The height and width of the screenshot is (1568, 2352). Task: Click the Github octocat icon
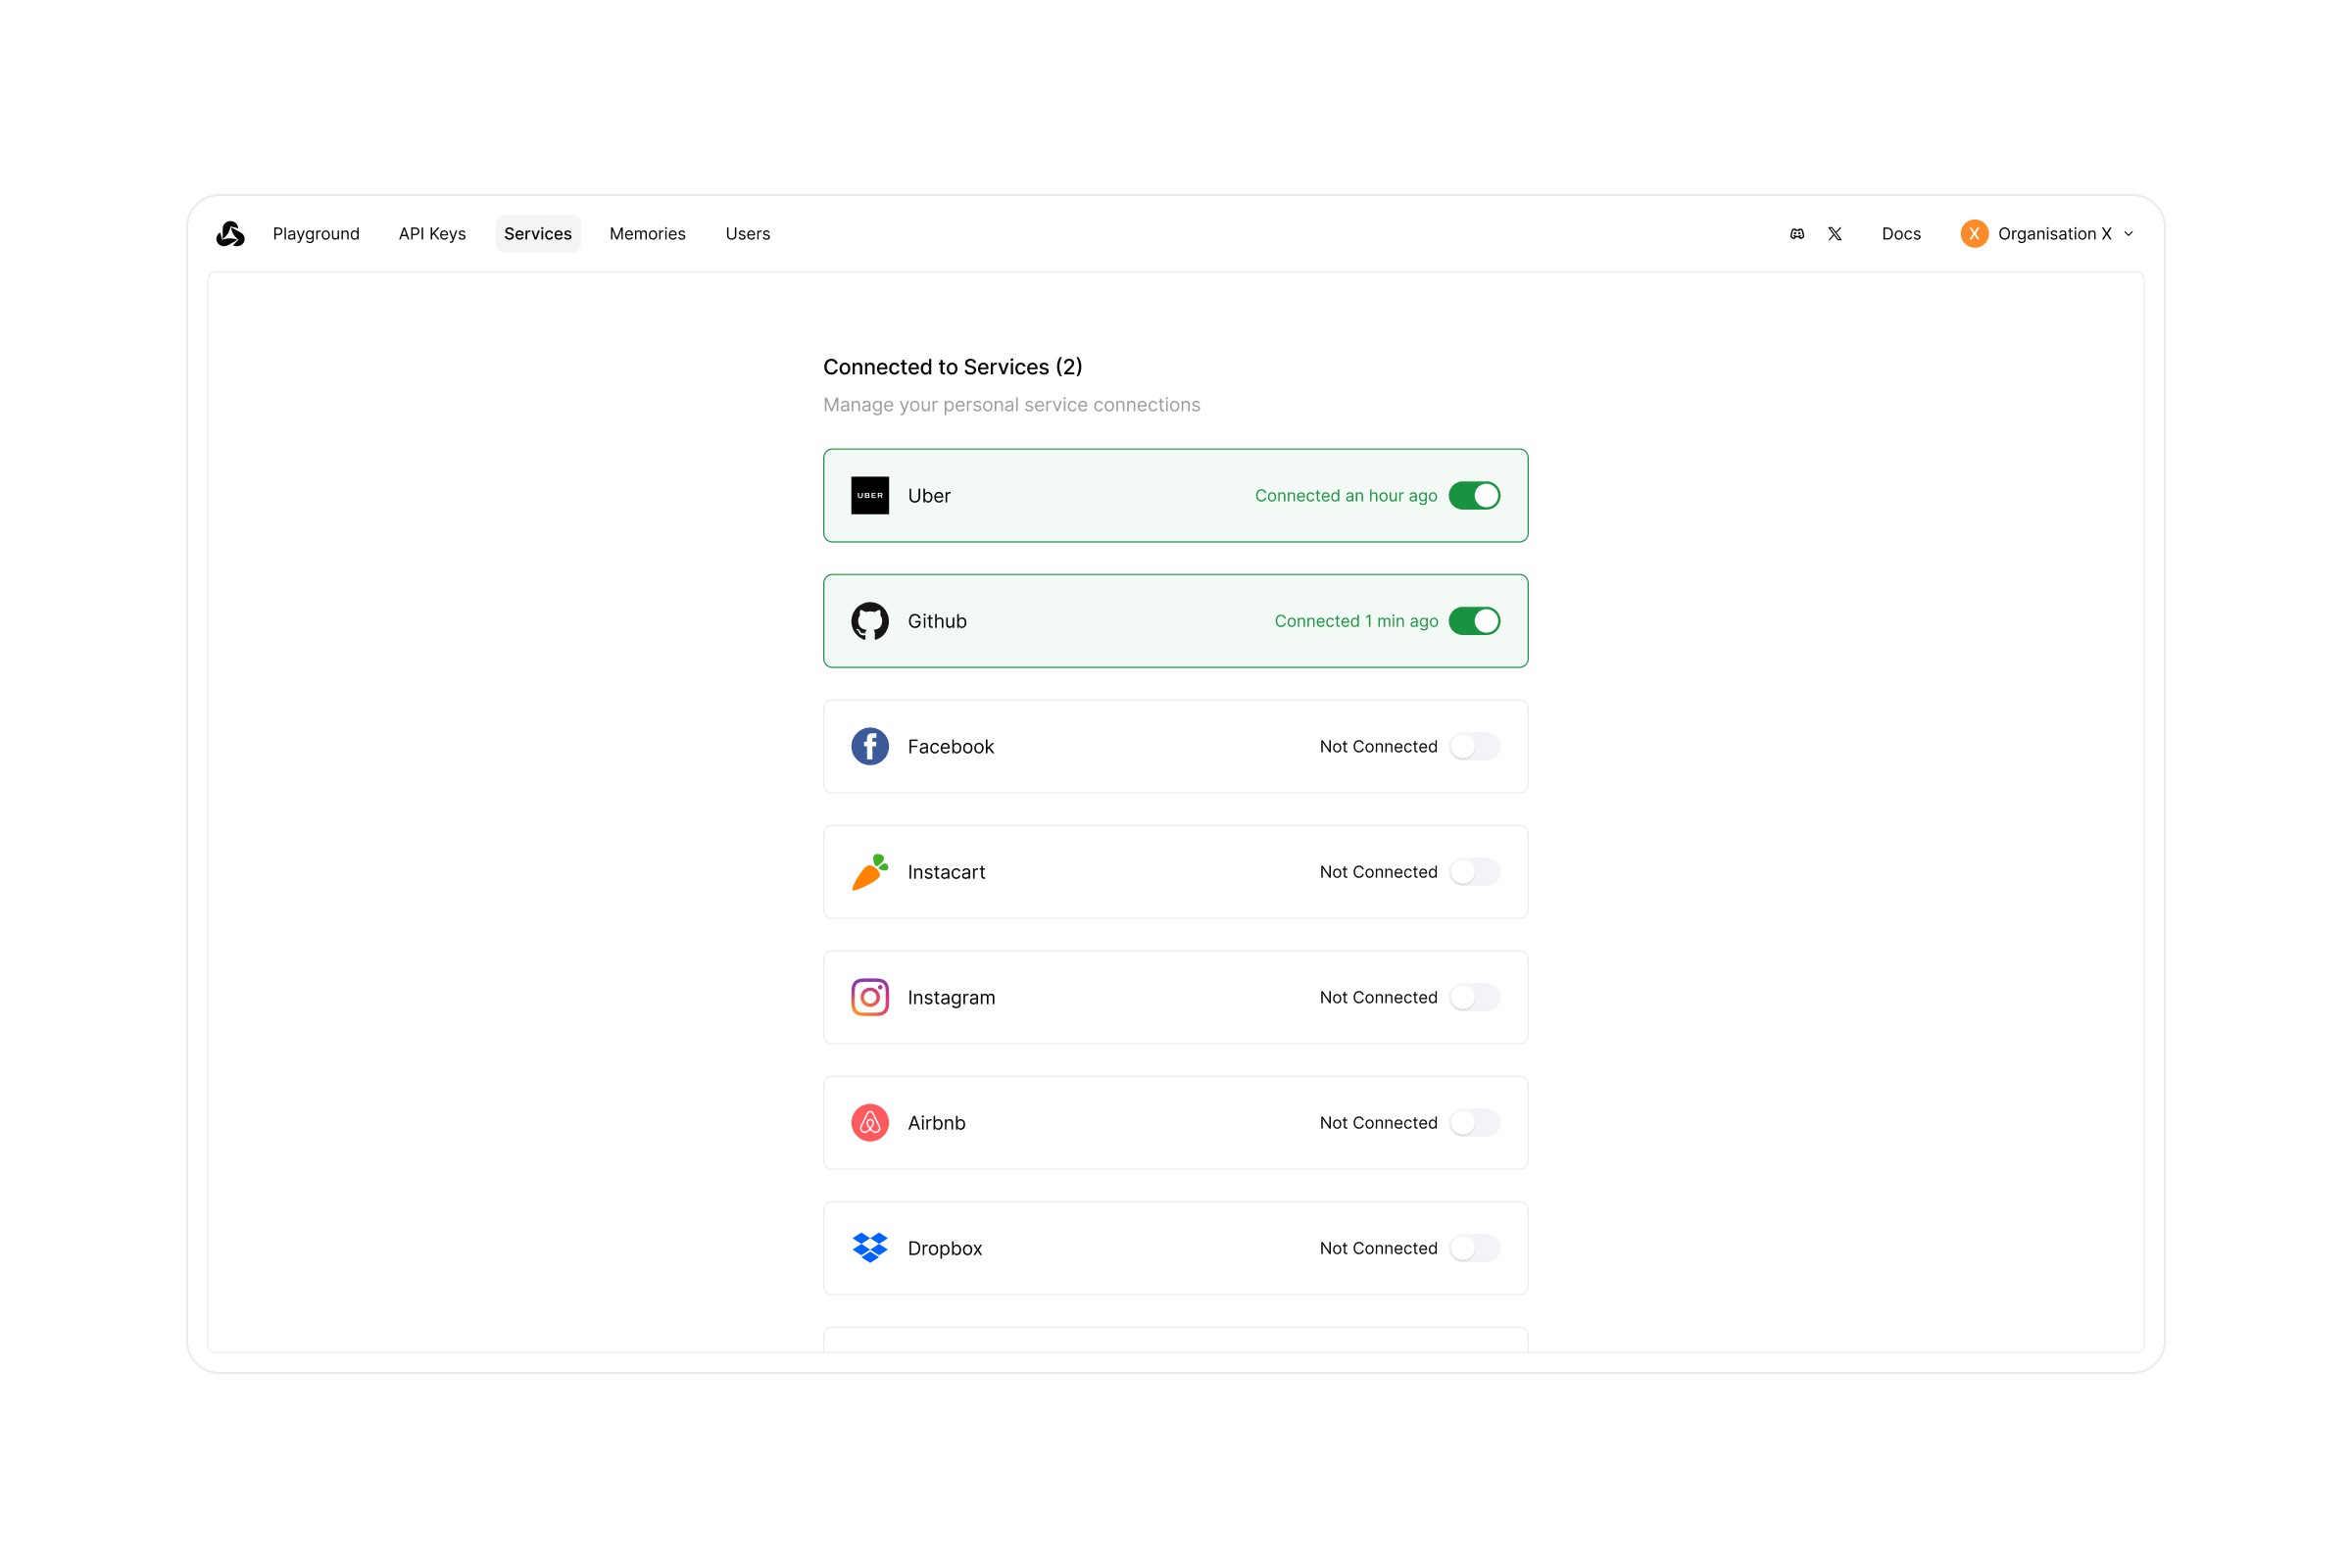(870, 621)
